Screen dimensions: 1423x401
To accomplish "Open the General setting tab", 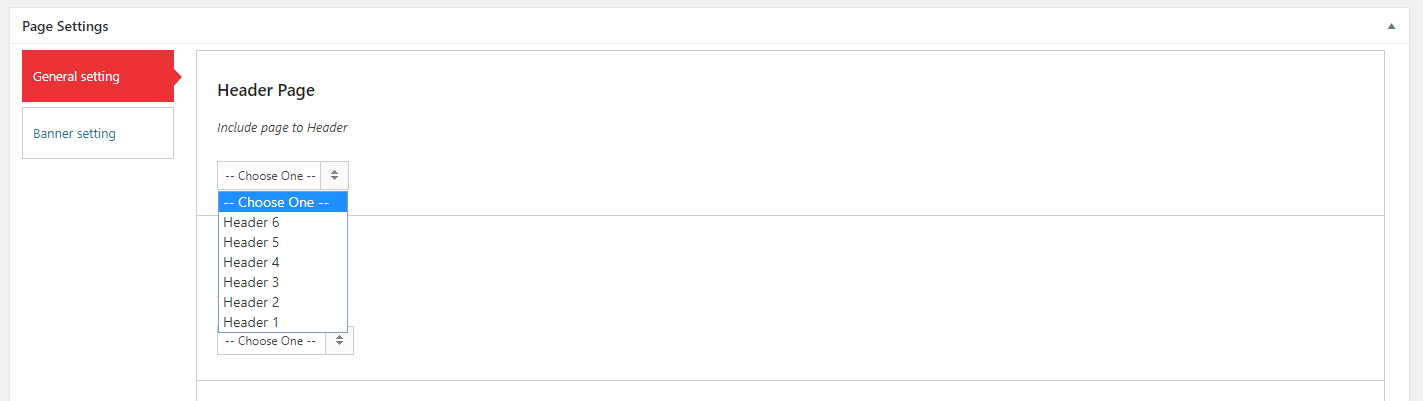I will tap(98, 76).
